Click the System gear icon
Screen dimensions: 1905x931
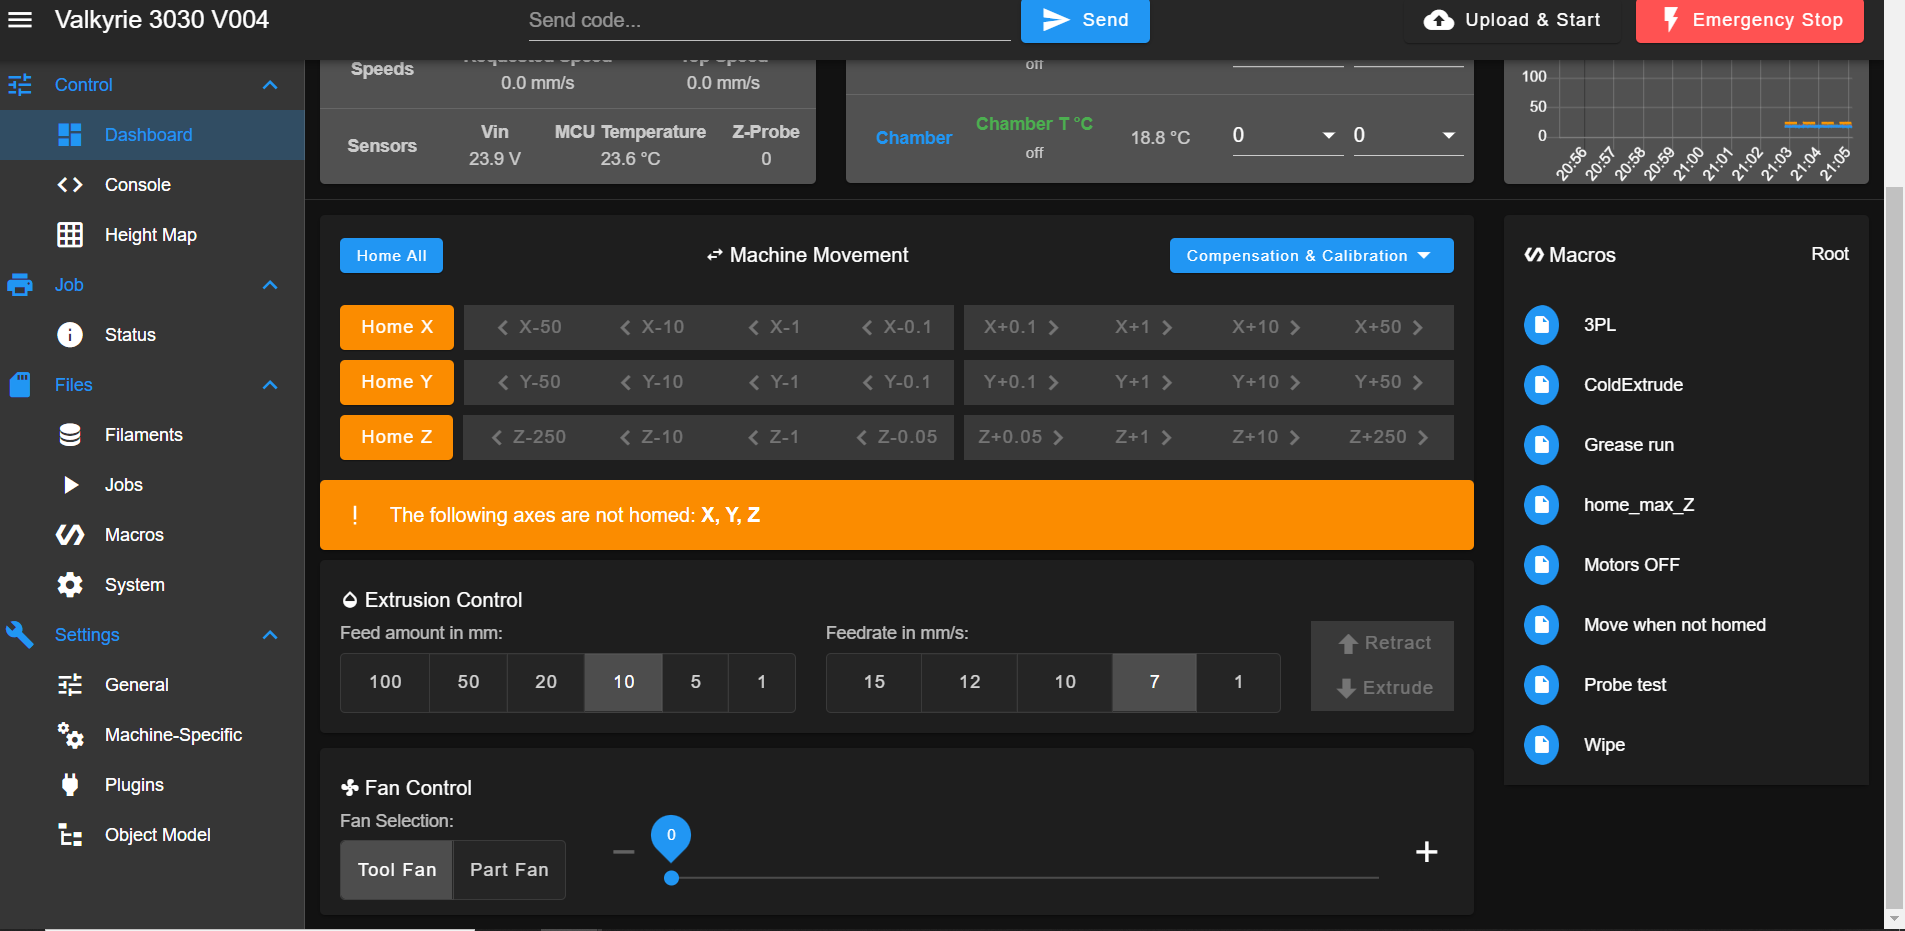click(x=70, y=585)
